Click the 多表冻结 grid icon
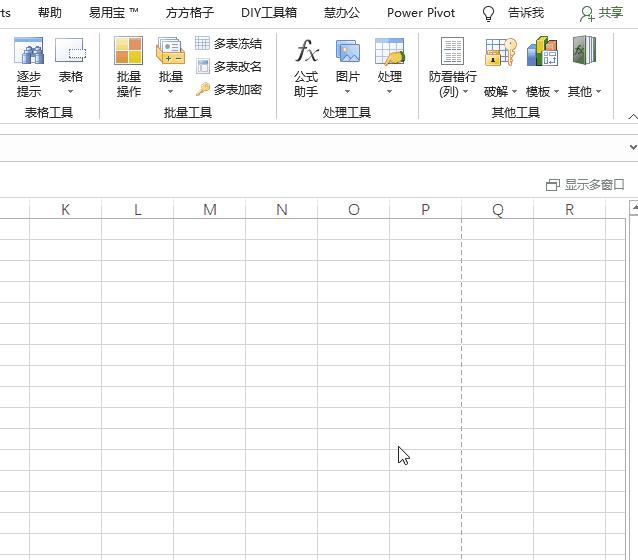 click(x=202, y=43)
